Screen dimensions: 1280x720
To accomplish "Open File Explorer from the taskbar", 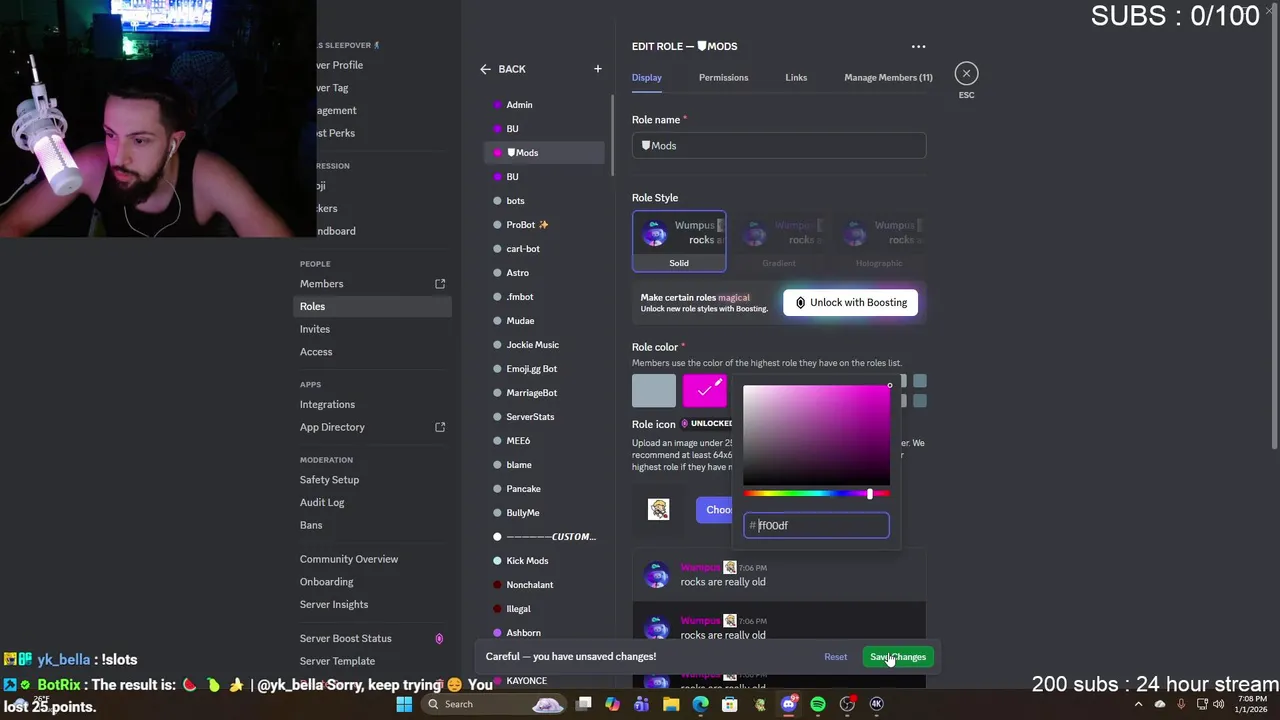I will pyautogui.click(x=671, y=704).
